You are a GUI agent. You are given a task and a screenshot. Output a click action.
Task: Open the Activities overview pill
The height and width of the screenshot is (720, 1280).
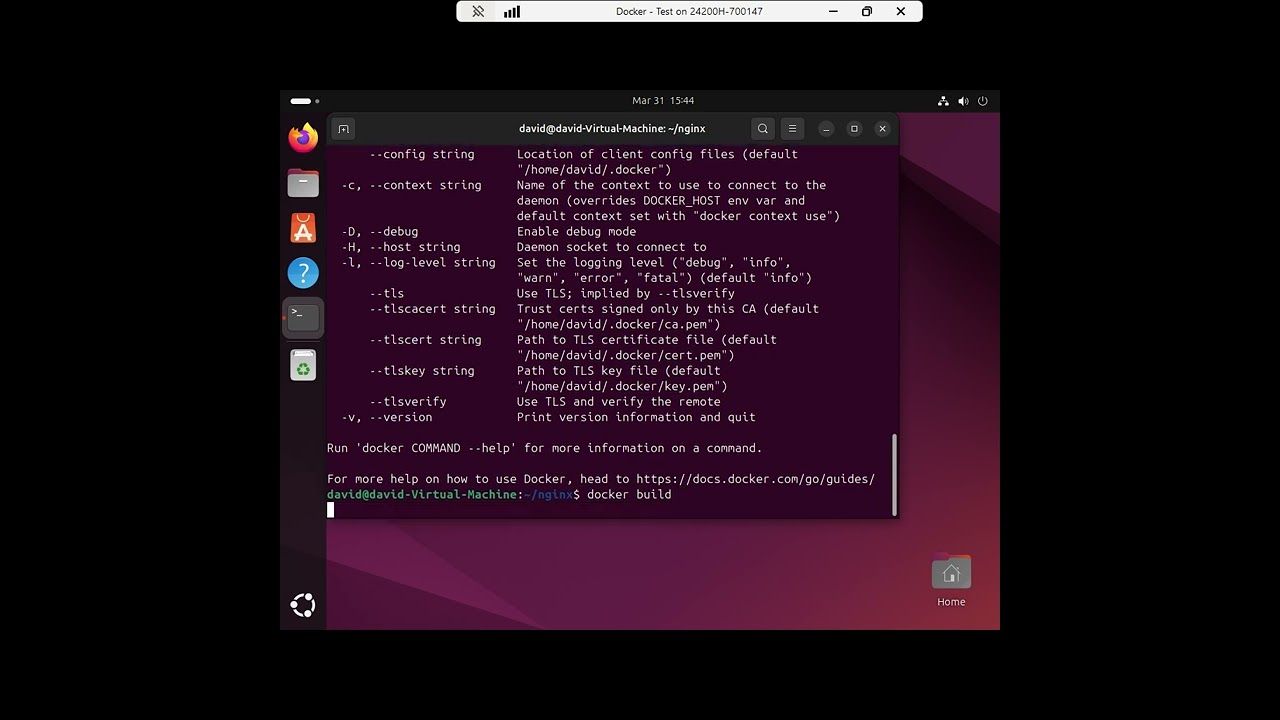point(304,101)
